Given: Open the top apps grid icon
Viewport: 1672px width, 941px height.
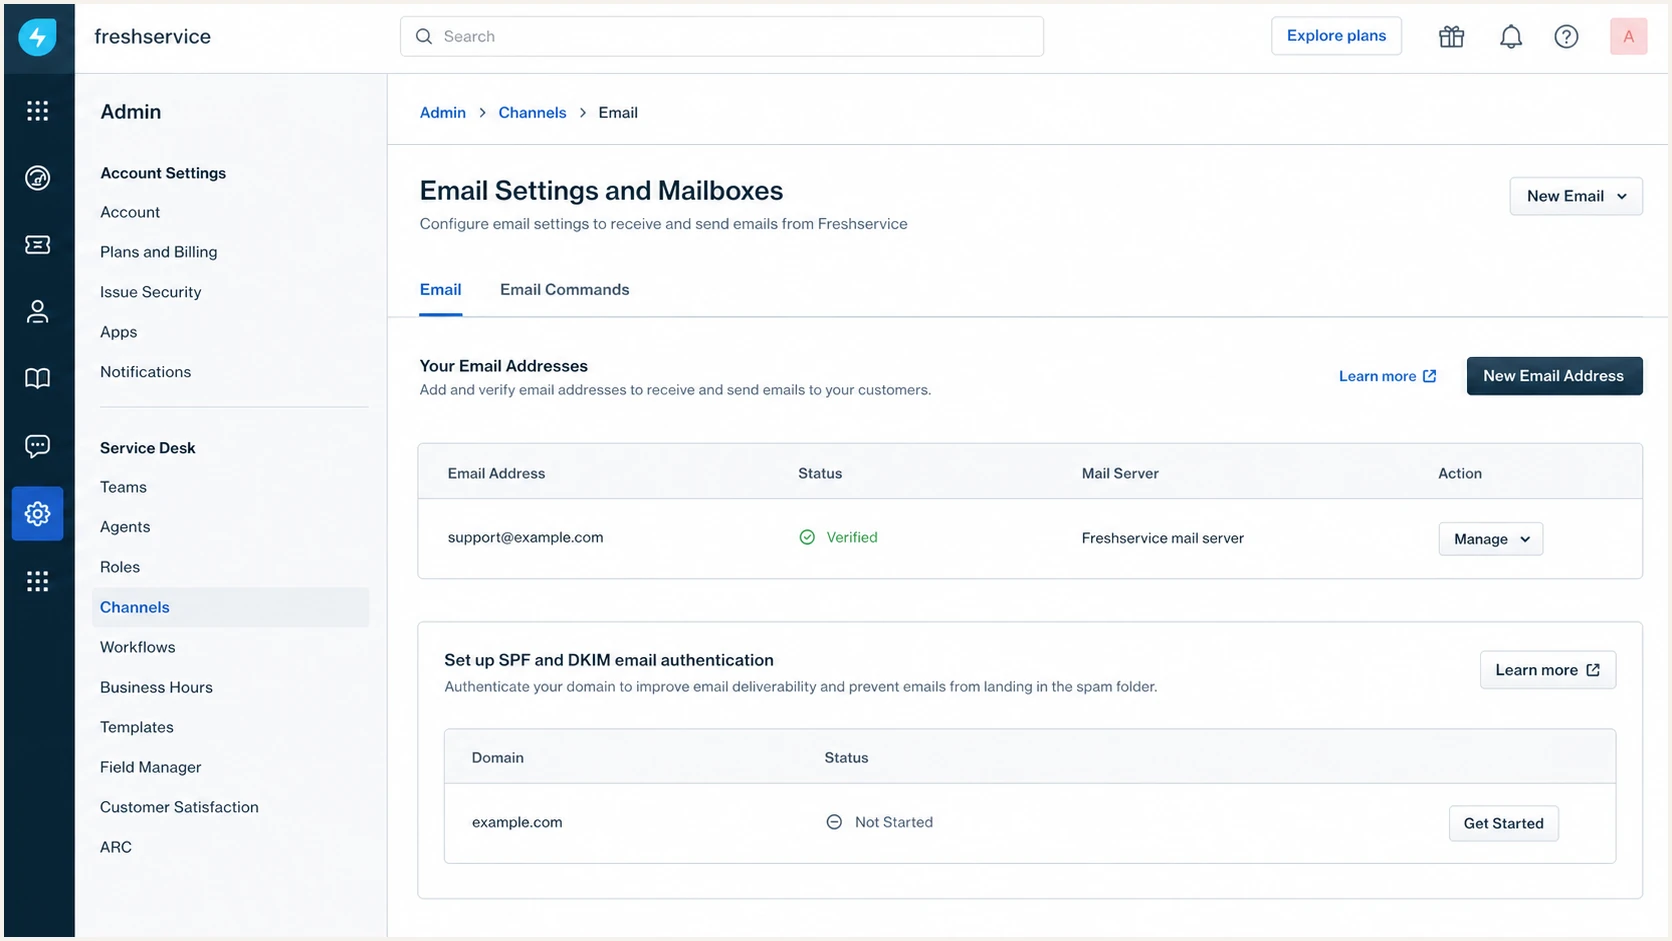Looking at the screenshot, I should (x=37, y=111).
